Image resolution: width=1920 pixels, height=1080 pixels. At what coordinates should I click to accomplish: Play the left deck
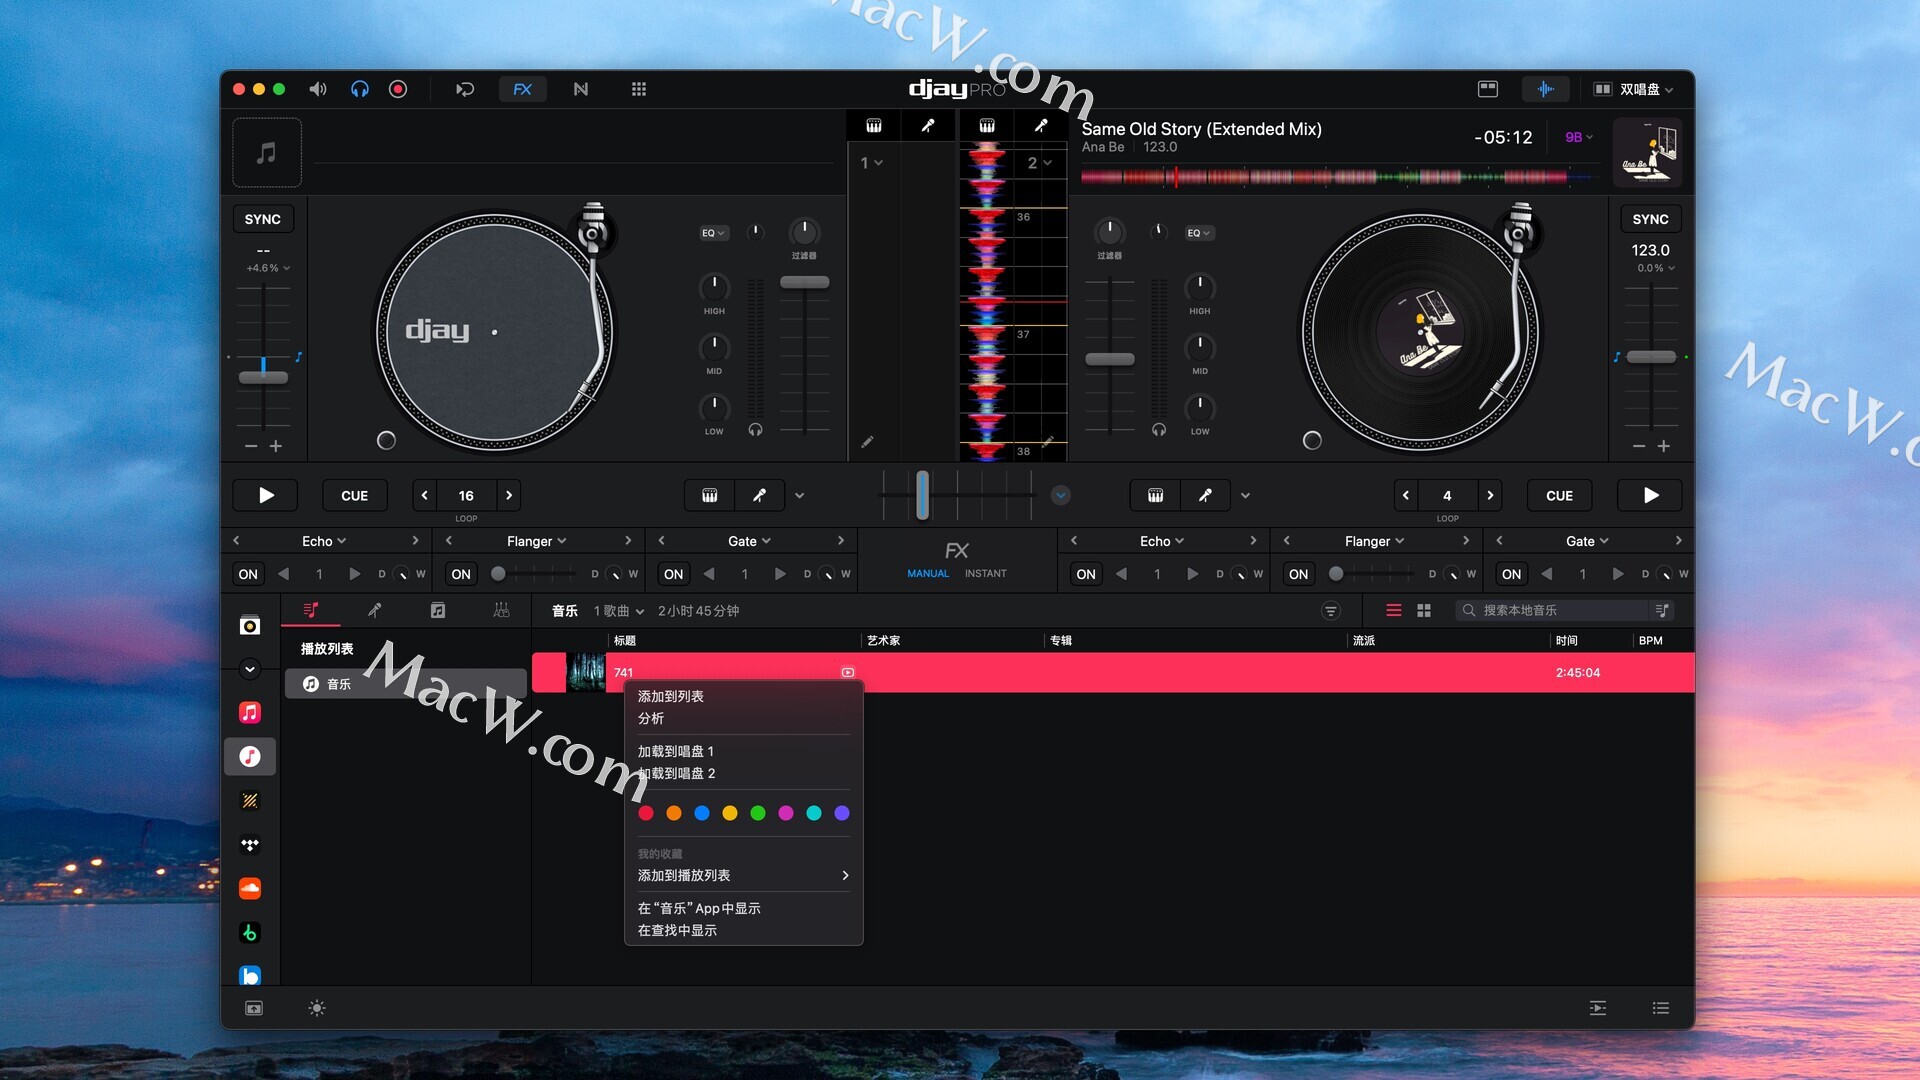tap(266, 495)
